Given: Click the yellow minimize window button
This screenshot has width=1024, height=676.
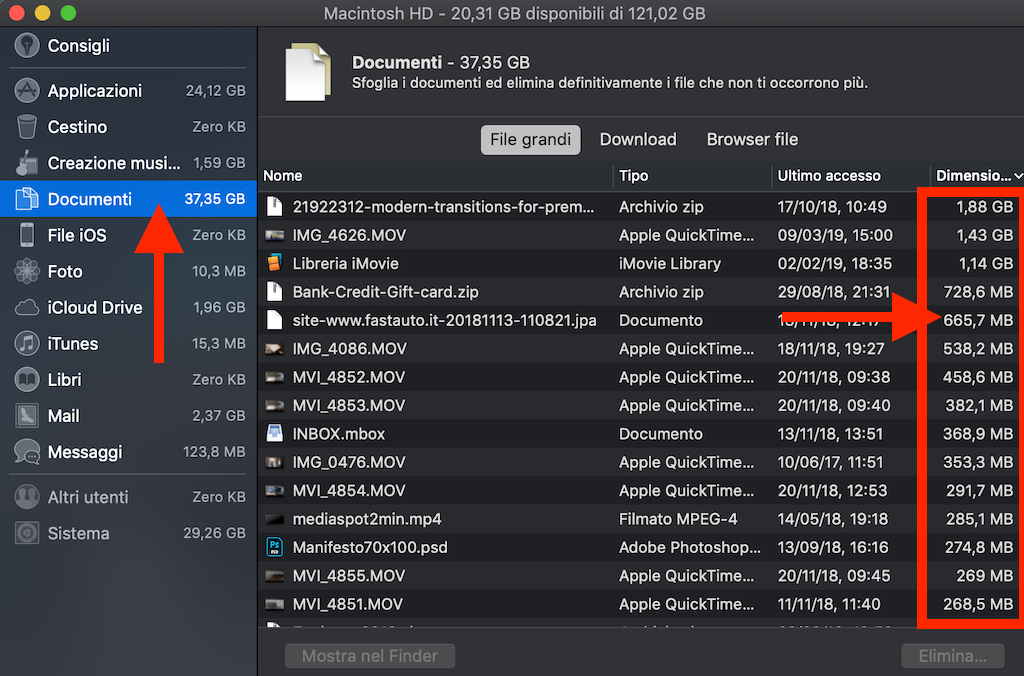Looking at the screenshot, I should (42, 12).
